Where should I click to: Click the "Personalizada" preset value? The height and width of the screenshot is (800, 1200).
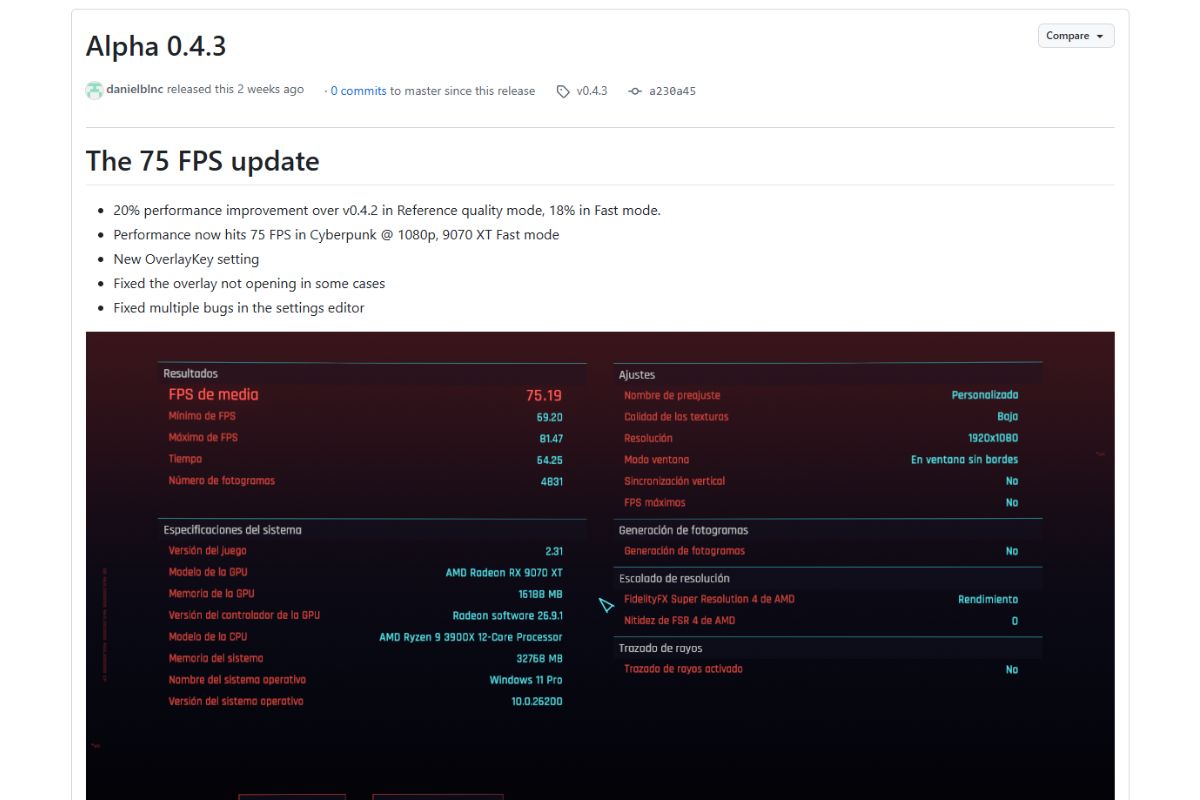click(x=985, y=395)
